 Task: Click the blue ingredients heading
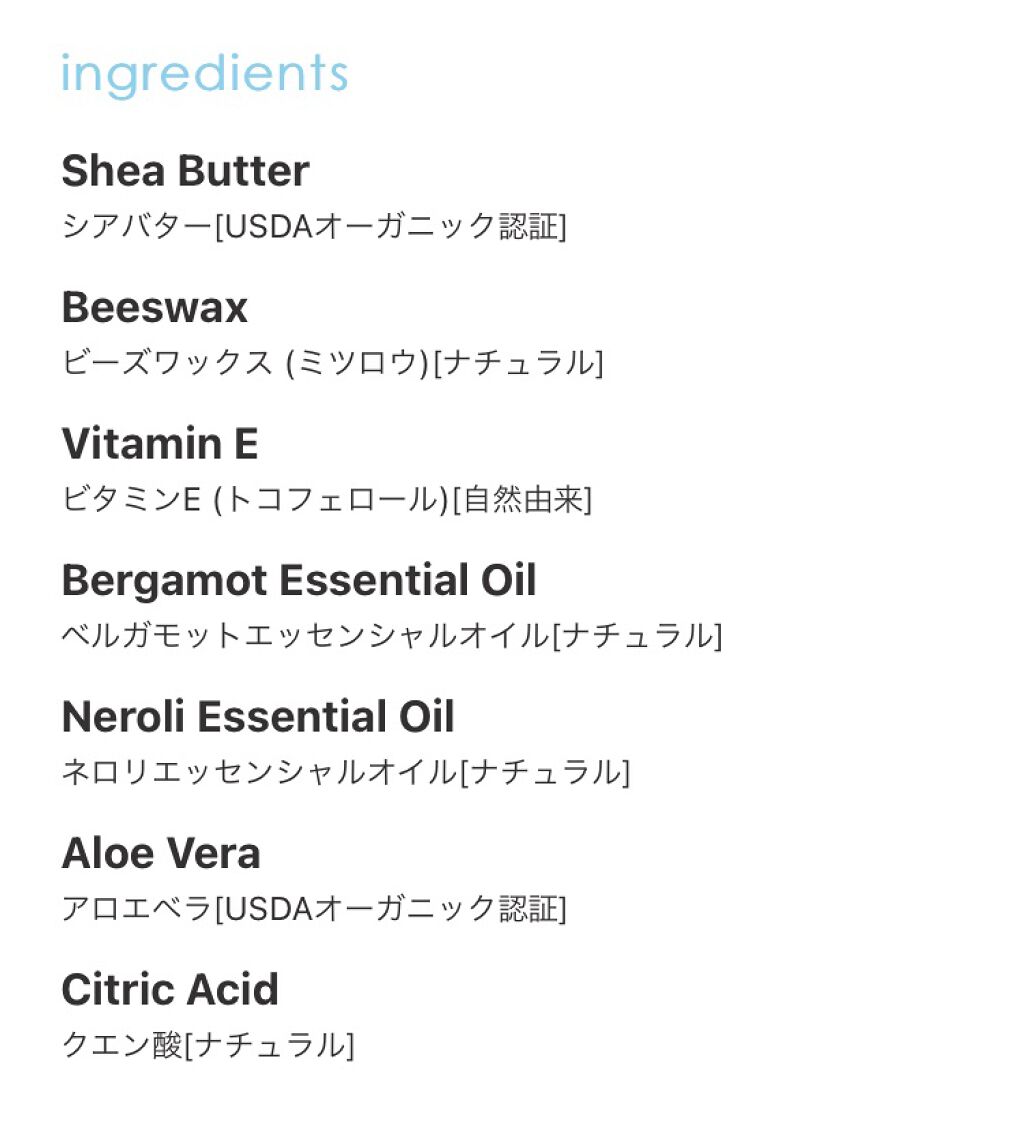tap(204, 75)
